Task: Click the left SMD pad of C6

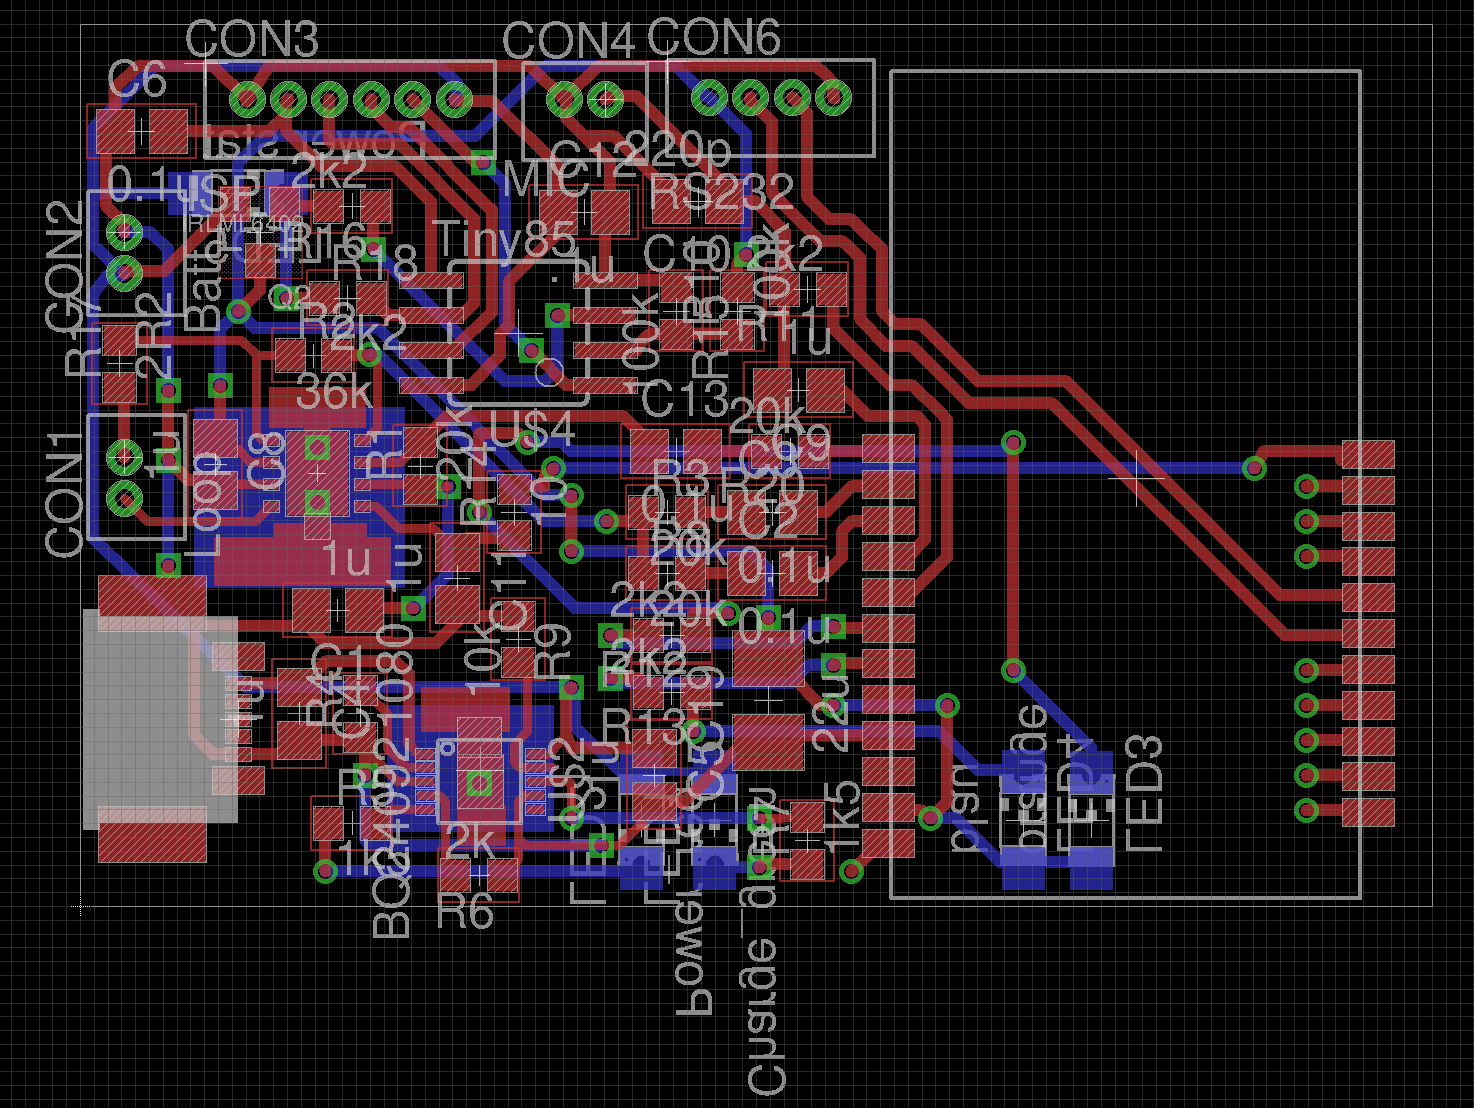Action: [115, 131]
